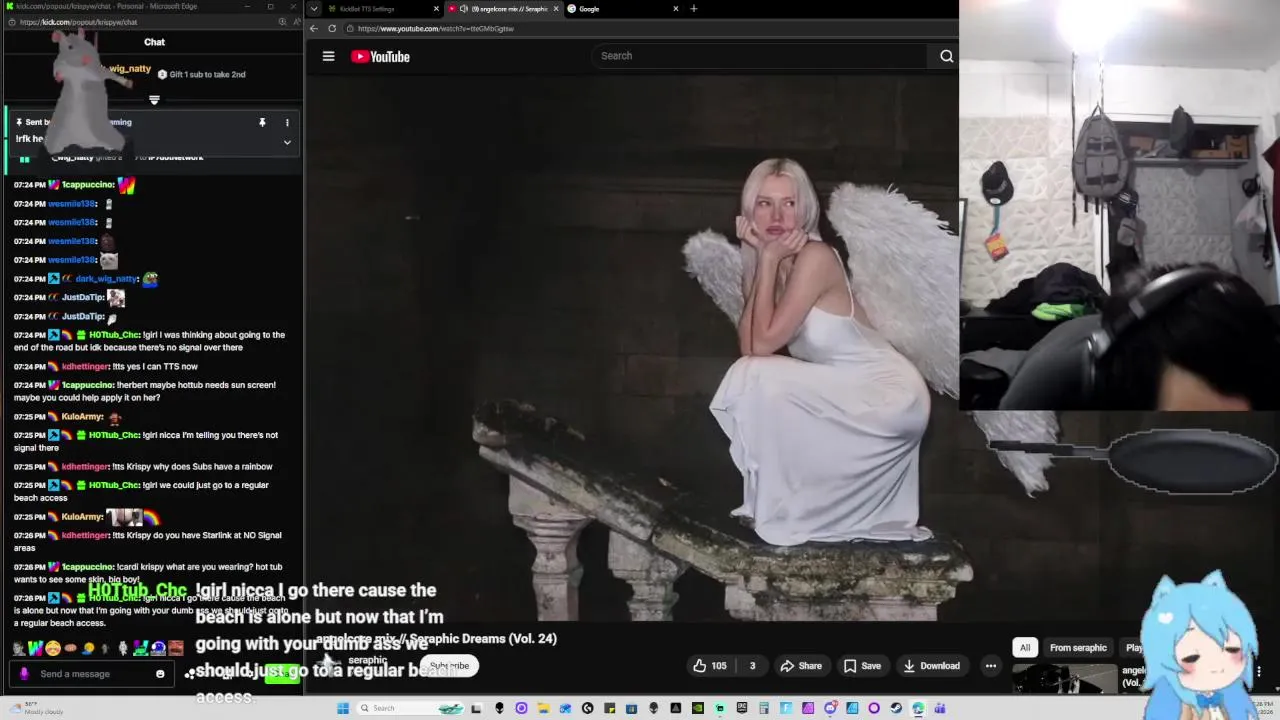
Task: Select the last red quick emote
Action: tap(176, 648)
